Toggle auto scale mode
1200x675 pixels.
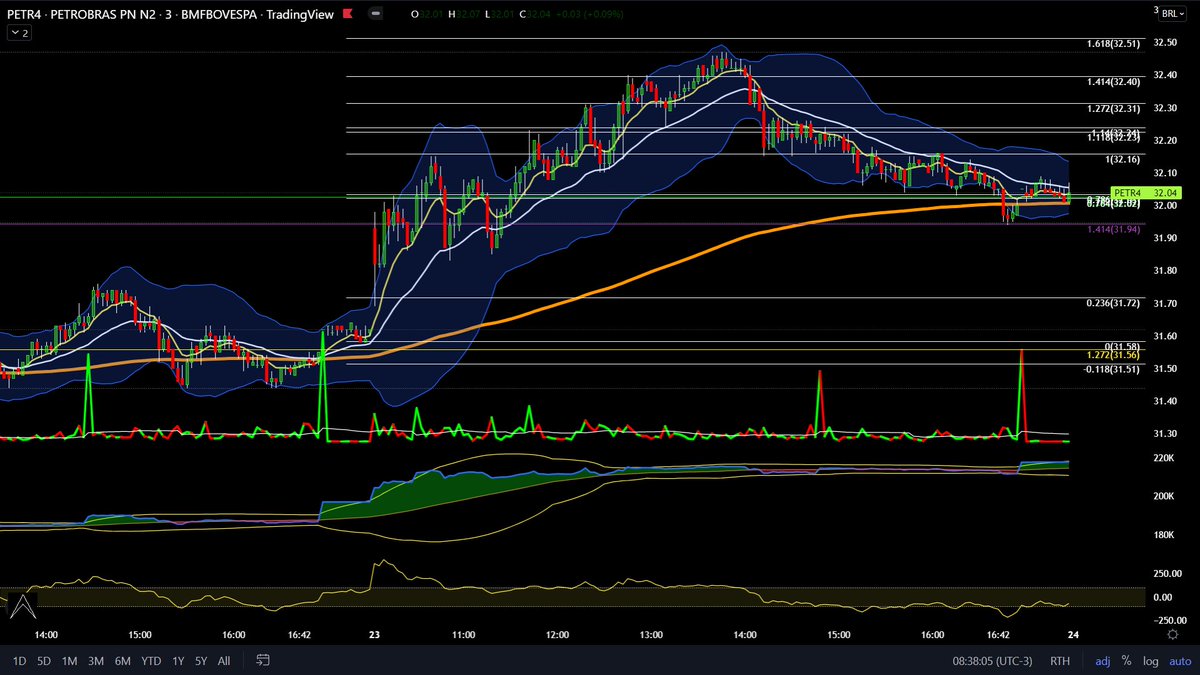[x=1178, y=660]
